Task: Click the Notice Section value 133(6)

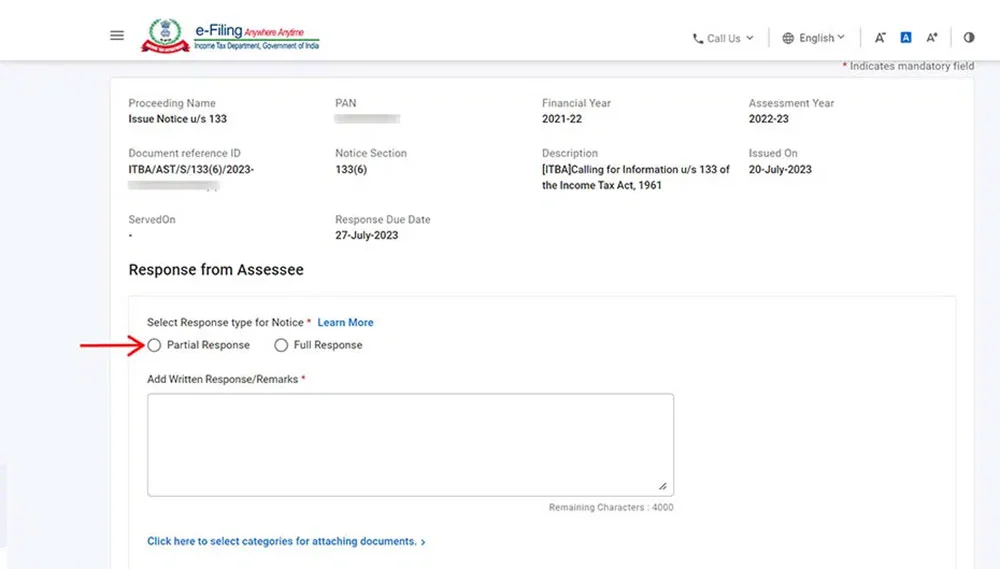Action: point(351,170)
